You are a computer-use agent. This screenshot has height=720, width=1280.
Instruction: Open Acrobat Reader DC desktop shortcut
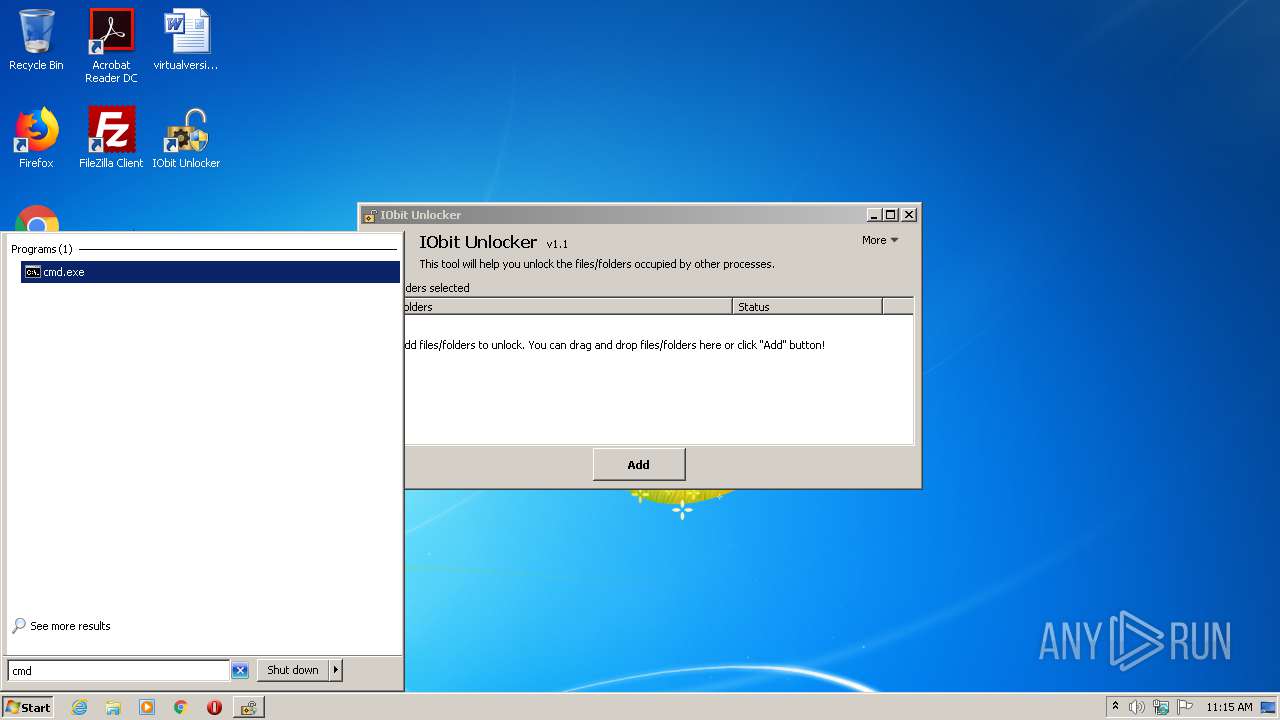click(111, 45)
